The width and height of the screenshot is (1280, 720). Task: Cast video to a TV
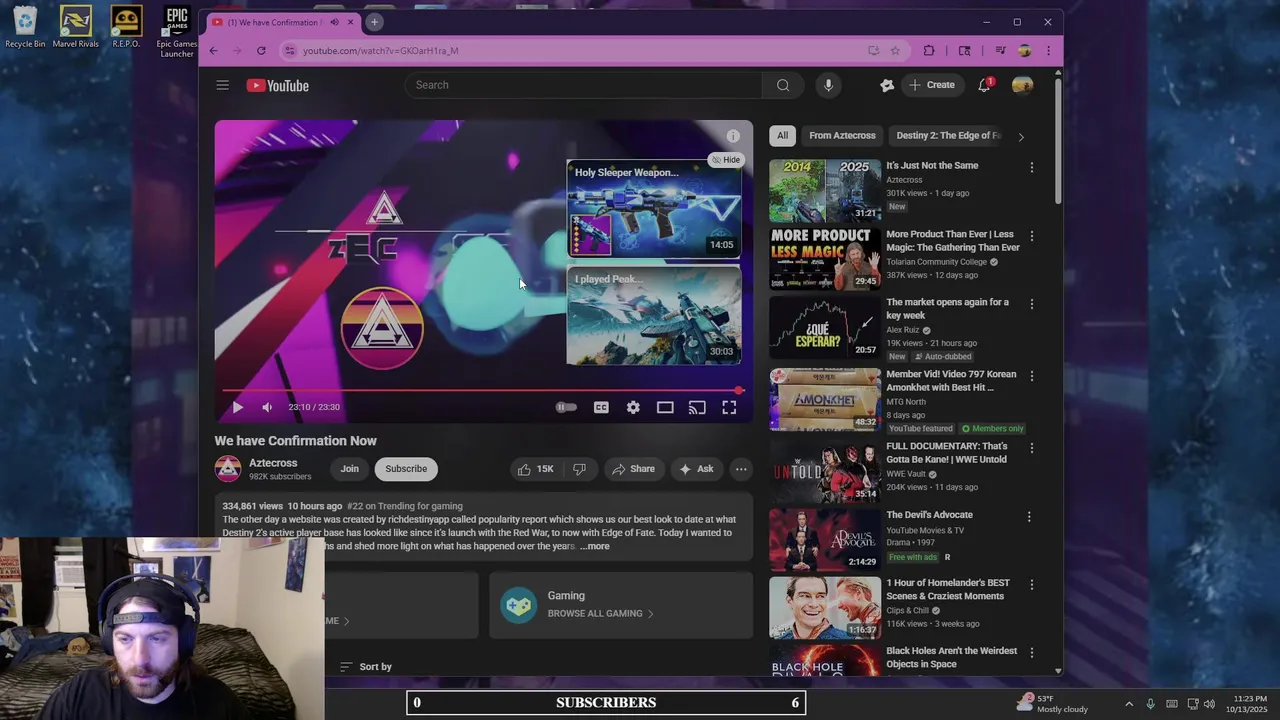[x=697, y=407]
